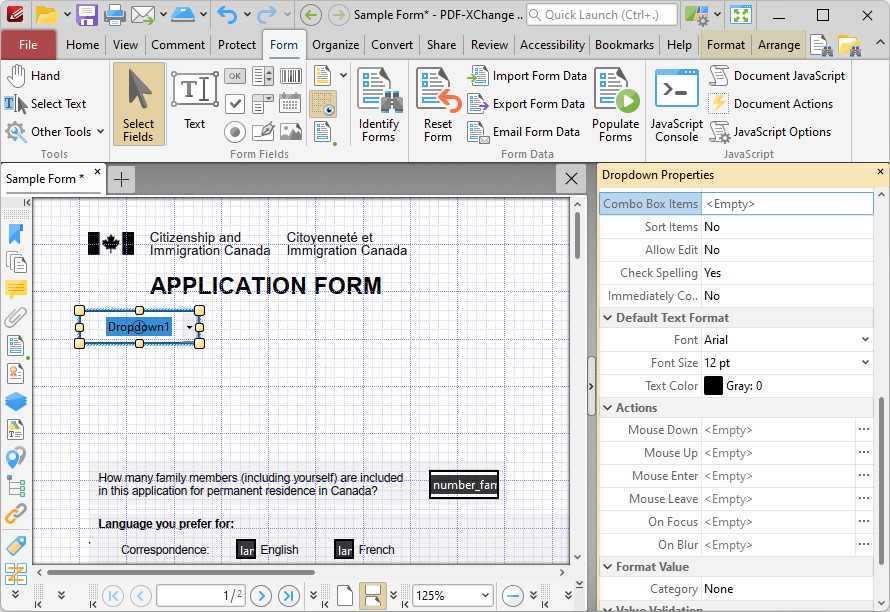Screen dimensions: 890x612
Task: Activate the Select Text tool
Action: 45,104
